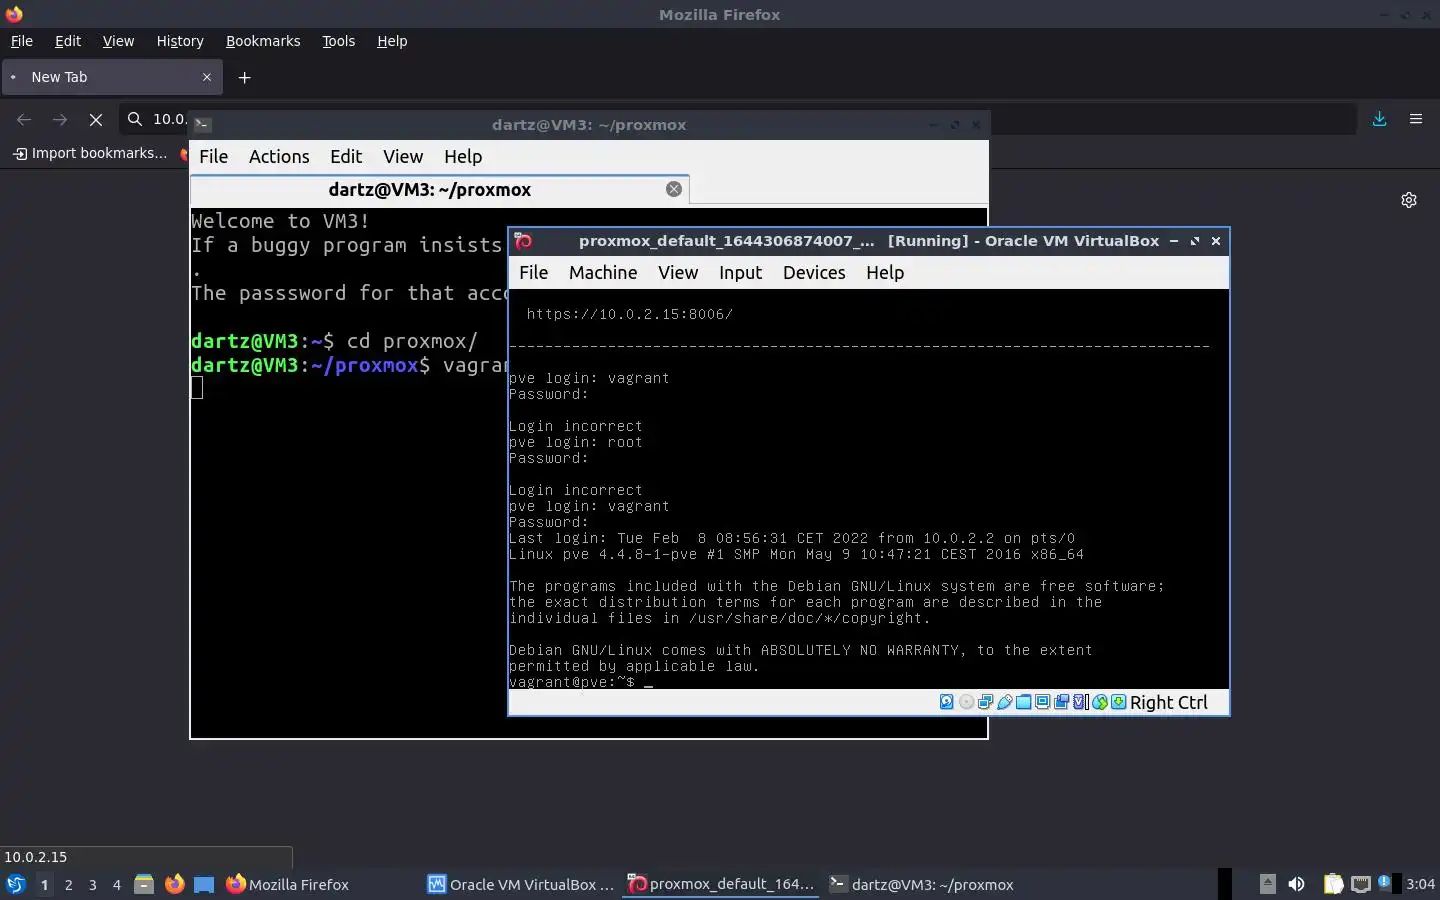The height and width of the screenshot is (900, 1440).
Task: Open the Edit menu in the terminal window
Action: (346, 156)
